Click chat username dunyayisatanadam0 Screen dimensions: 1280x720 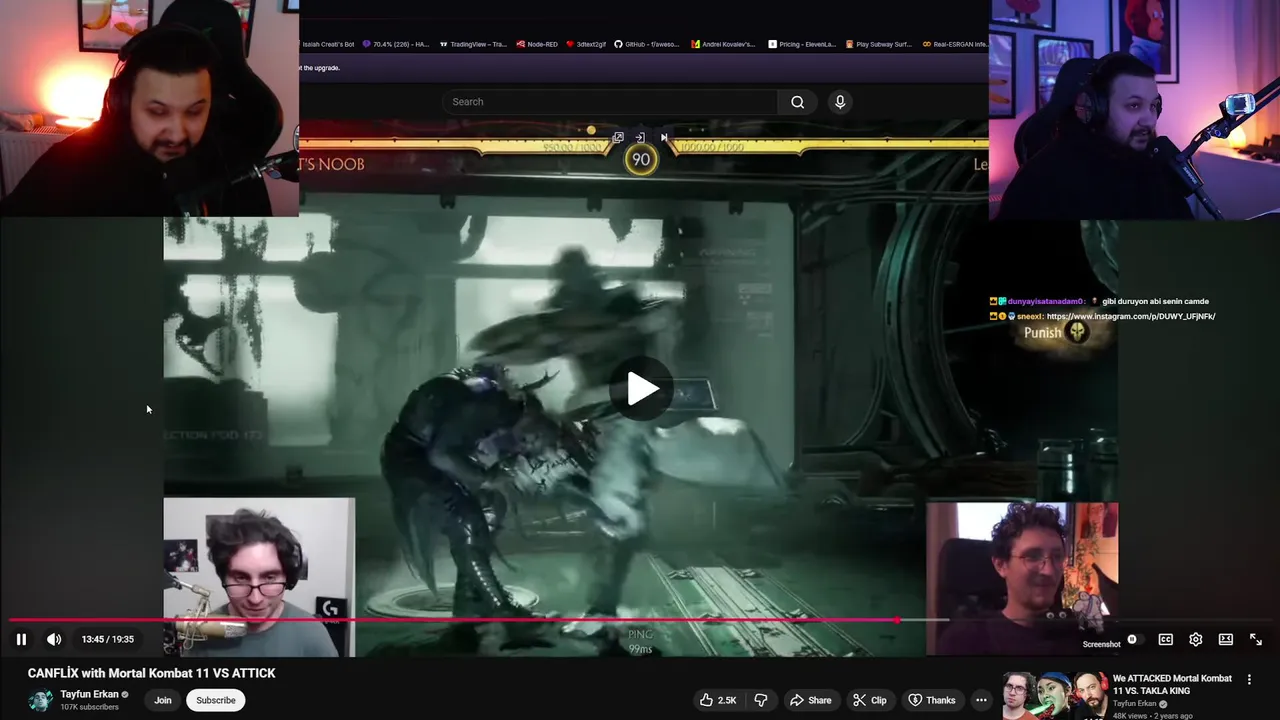[x=1046, y=301]
